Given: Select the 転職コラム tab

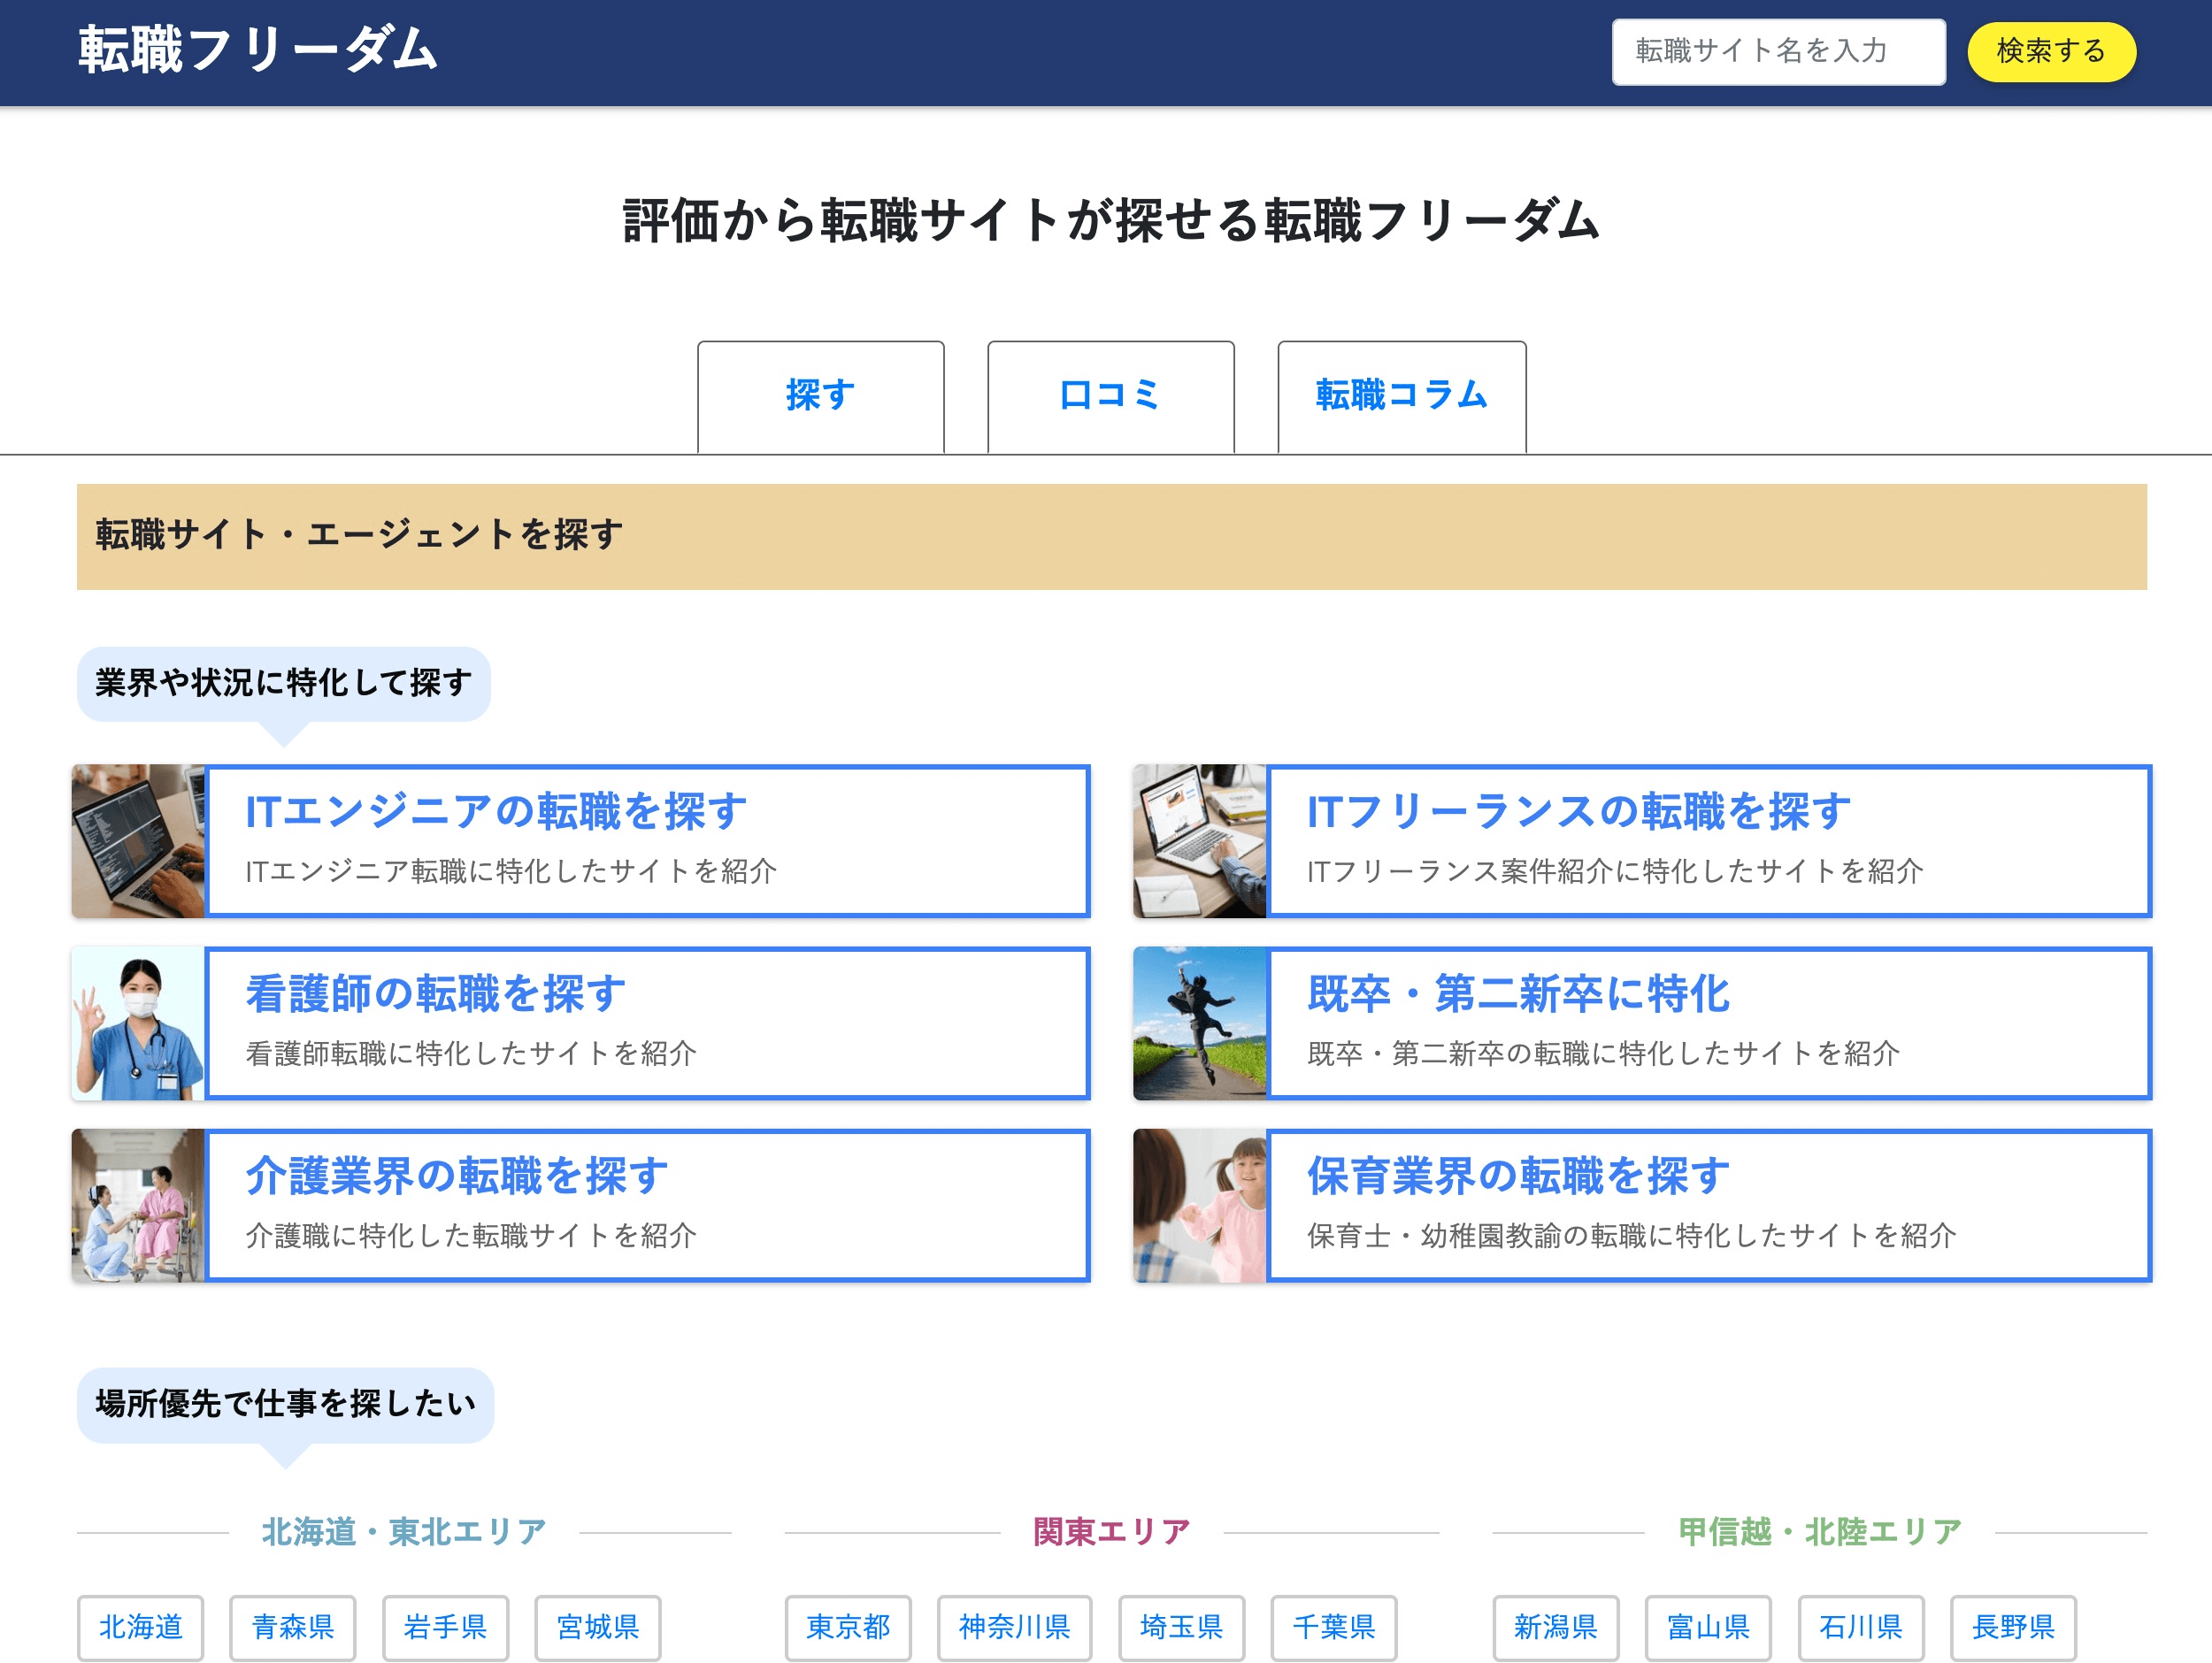Looking at the screenshot, I should click(x=1401, y=396).
